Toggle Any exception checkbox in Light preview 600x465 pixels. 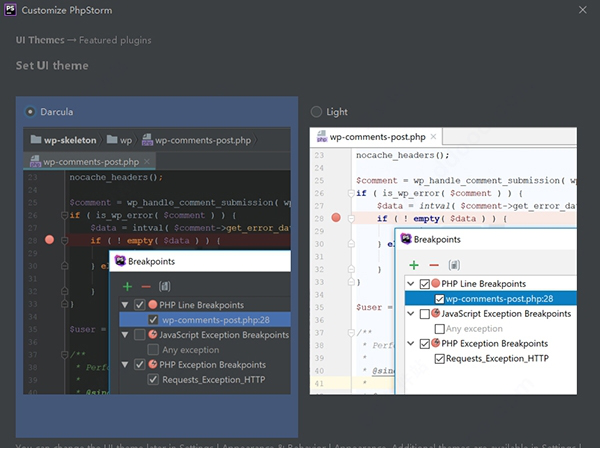pyautogui.click(x=440, y=329)
